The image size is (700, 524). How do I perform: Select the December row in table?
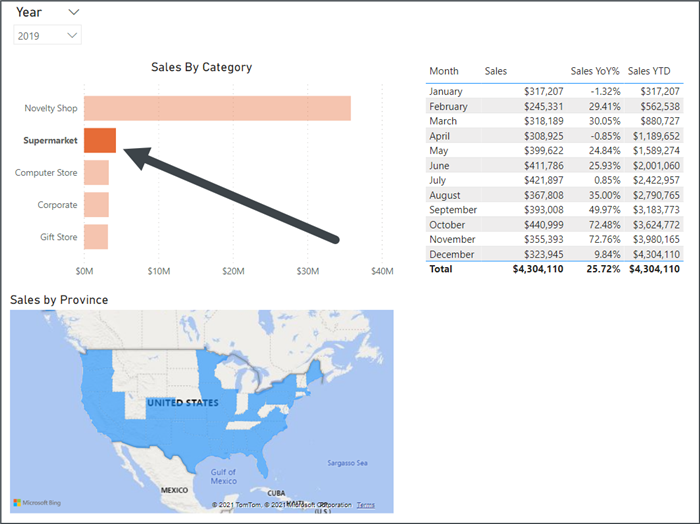coord(451,254)
